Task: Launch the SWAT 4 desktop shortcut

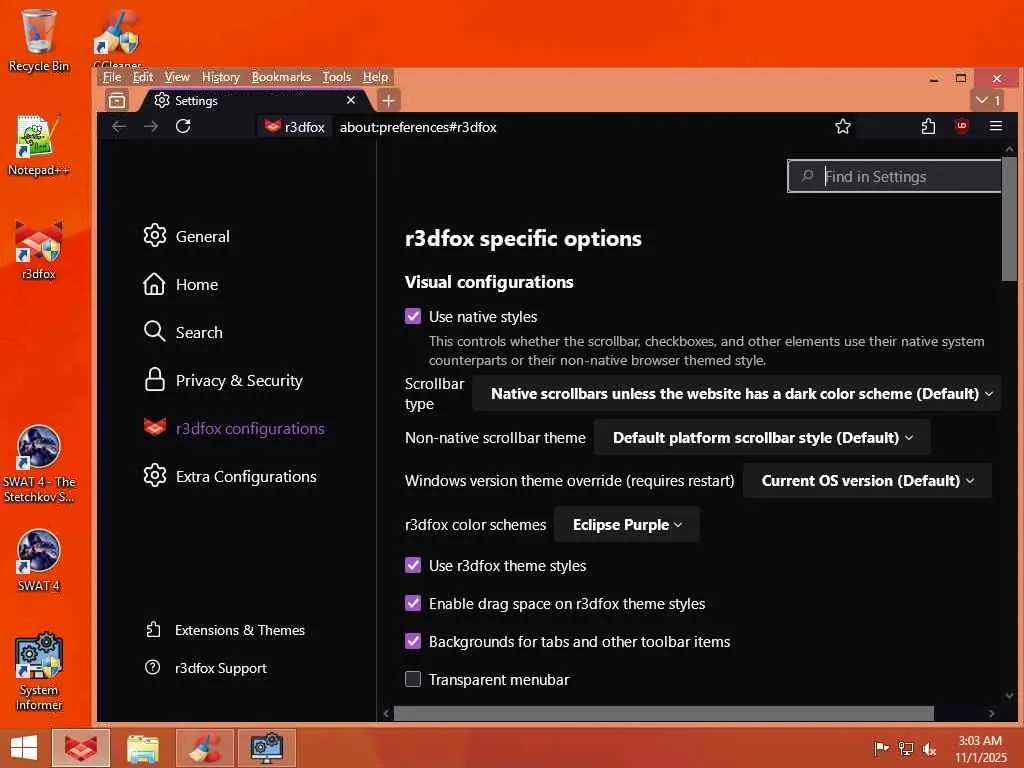Action: pyautogui.click(x=39, y=562)
